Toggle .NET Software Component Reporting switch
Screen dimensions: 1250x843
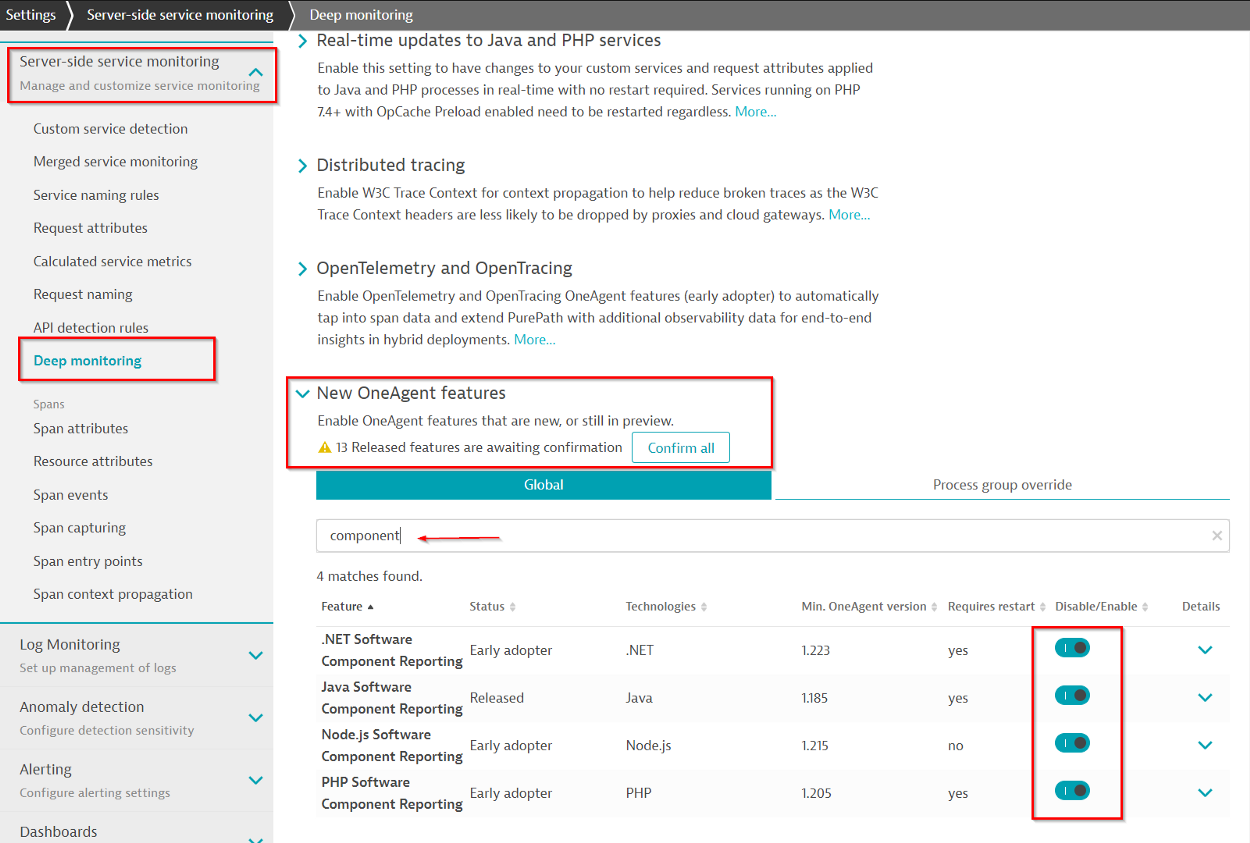click(x=1072, y=648)
